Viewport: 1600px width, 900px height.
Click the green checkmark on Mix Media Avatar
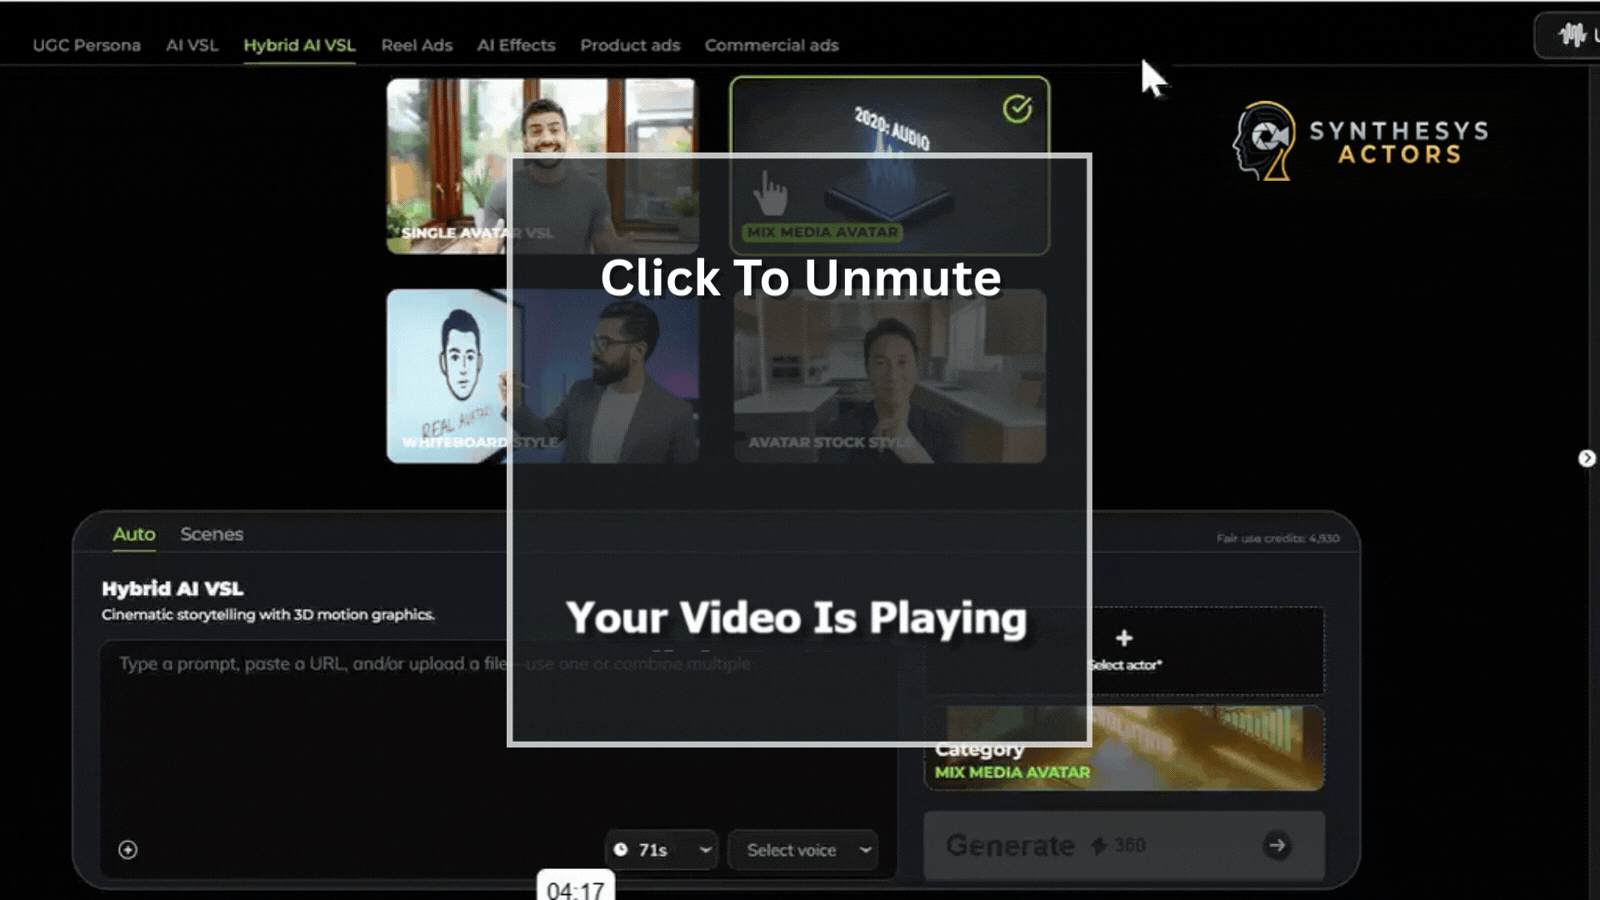tap(1017, 109)
